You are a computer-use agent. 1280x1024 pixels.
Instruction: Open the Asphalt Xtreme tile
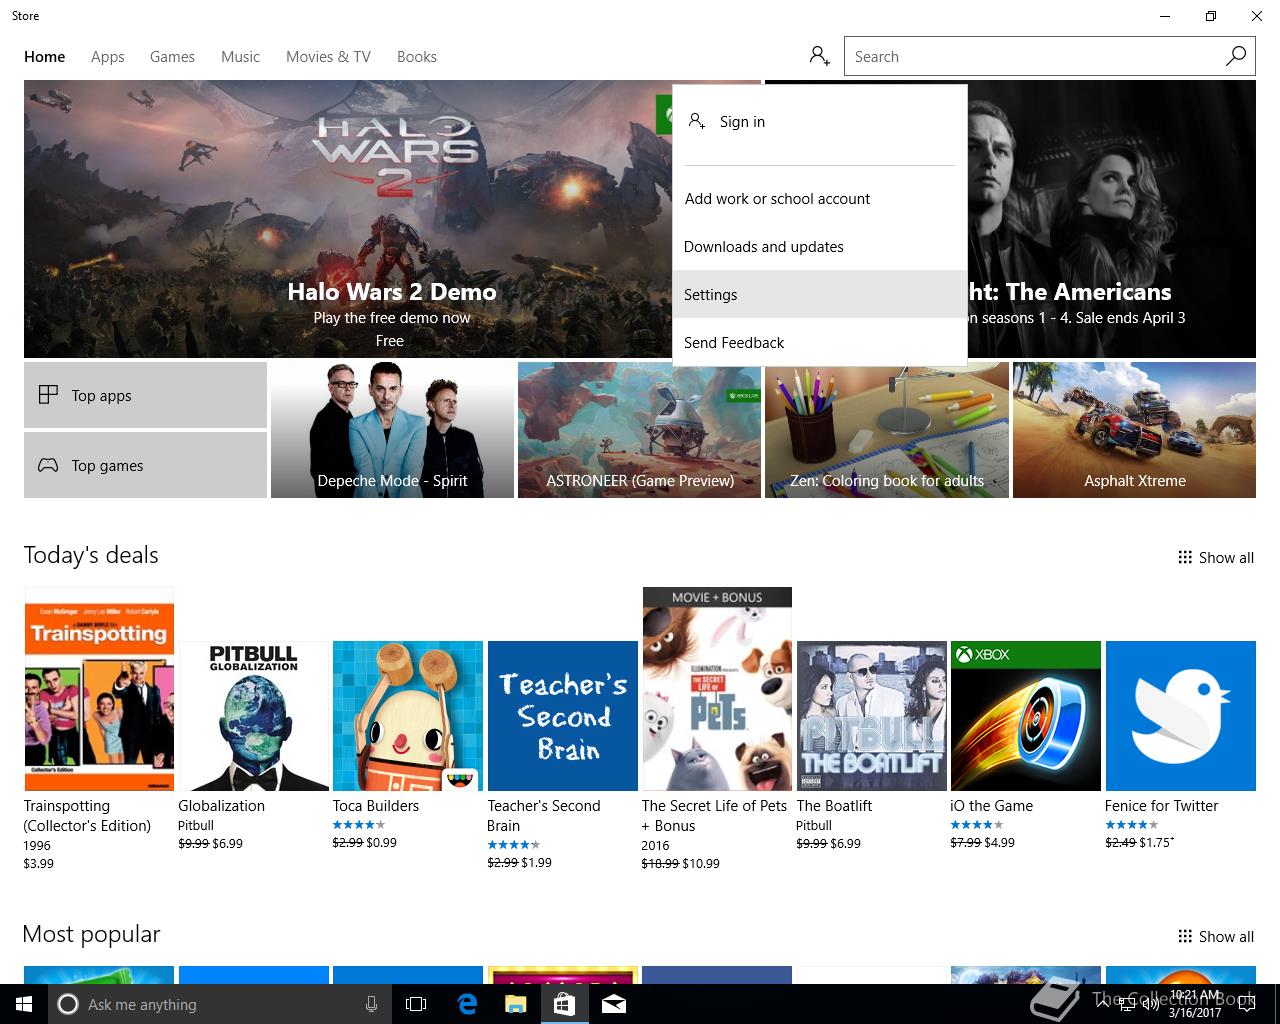click(x=1134, y=430)
